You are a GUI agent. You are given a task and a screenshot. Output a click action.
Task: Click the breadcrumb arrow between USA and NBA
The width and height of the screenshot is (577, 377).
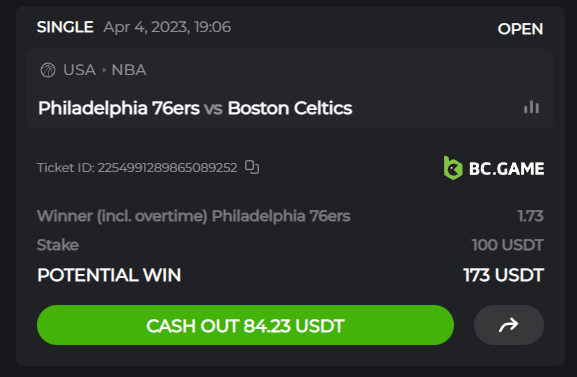click(104, 70)
